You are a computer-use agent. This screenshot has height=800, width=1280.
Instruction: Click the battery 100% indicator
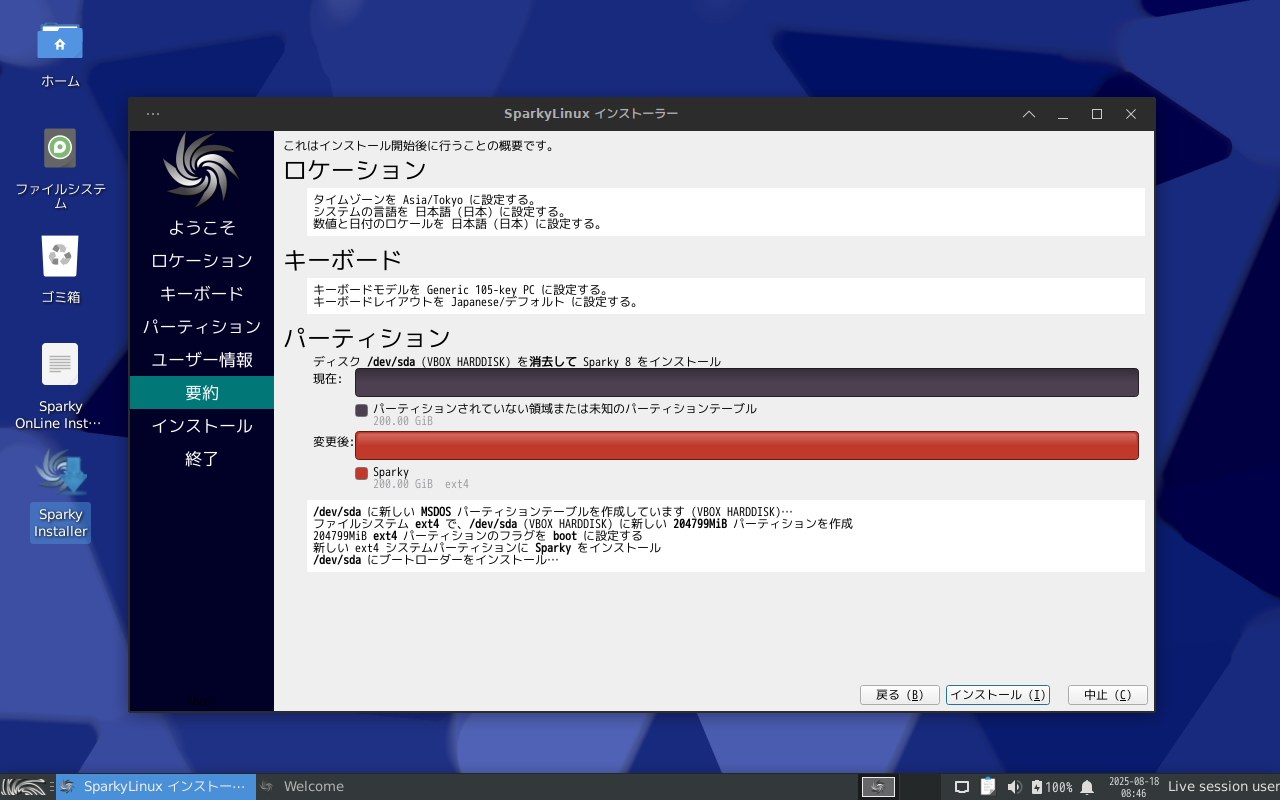1051,787
